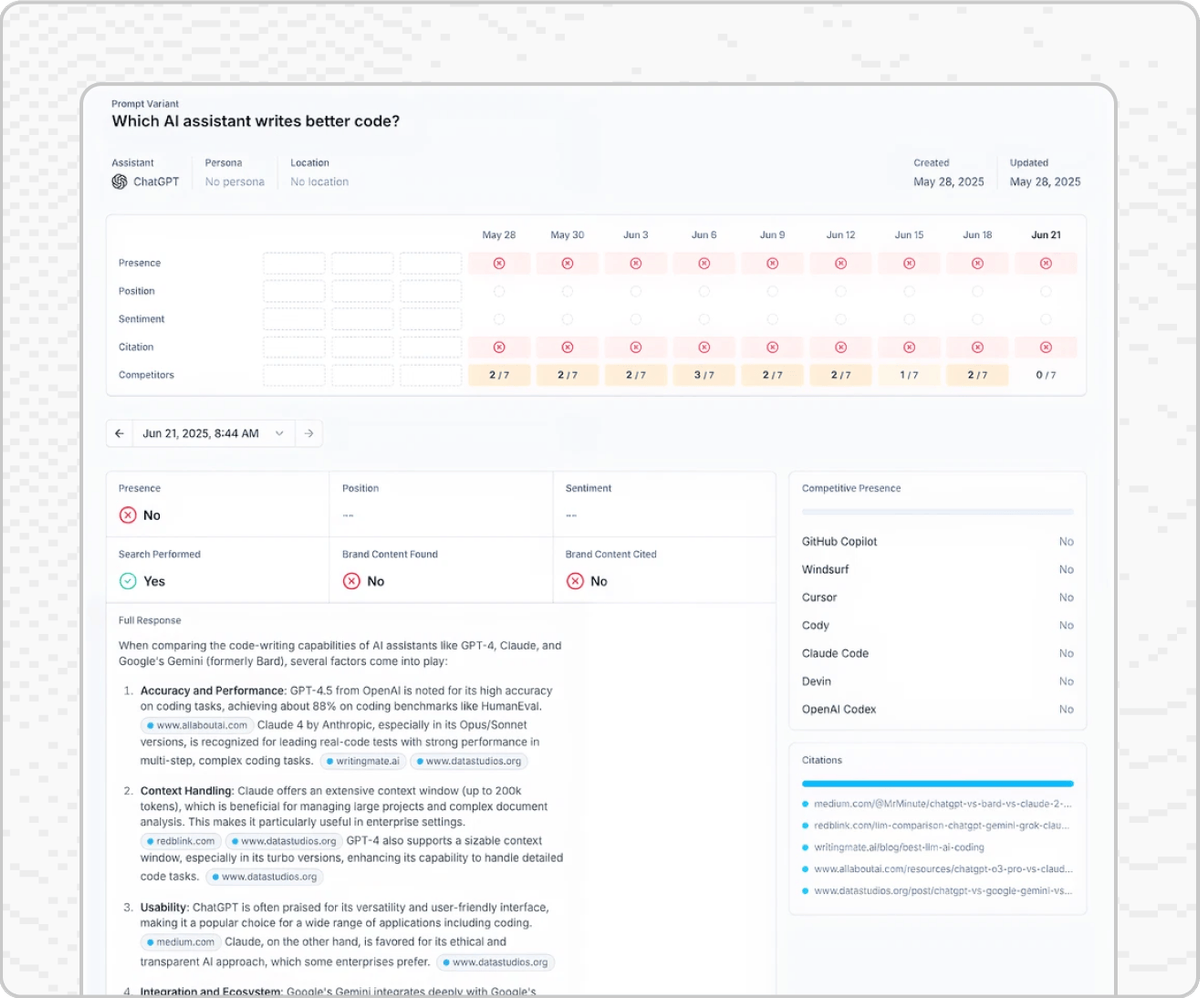
Task: Click the Devin competitor row
Action: tap(938, 681)
